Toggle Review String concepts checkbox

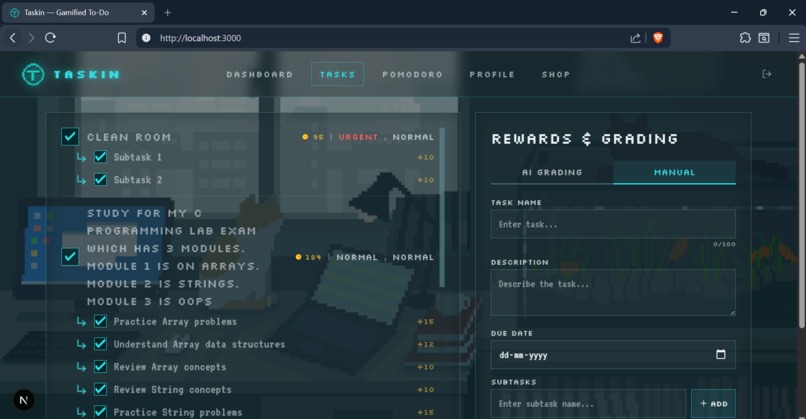point(100,389)
